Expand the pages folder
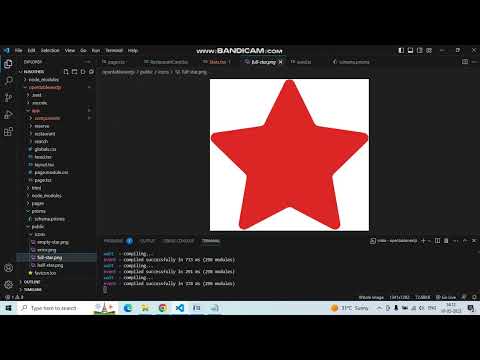480x360 pixels. pos(38,203)
